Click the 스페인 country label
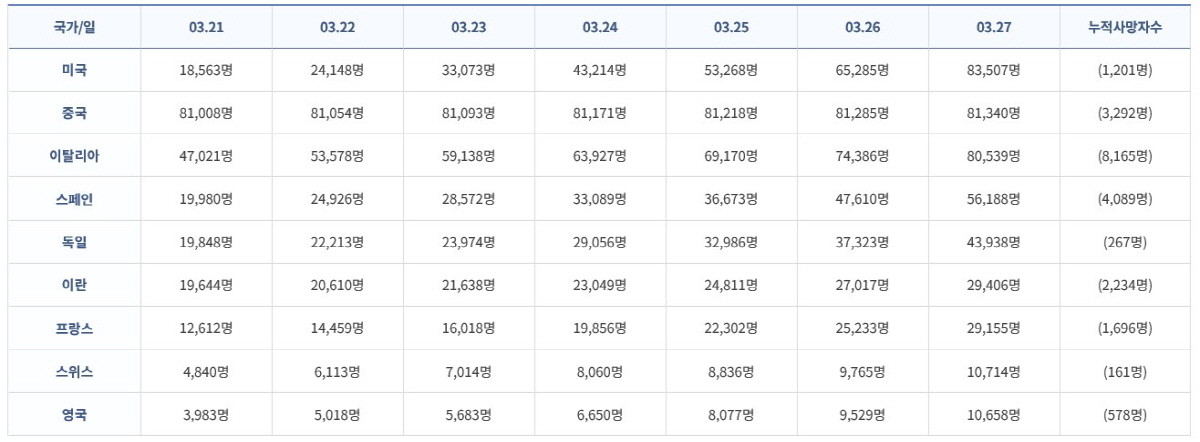The width and height of the screenshot is (1200, 442). point(74,199)
